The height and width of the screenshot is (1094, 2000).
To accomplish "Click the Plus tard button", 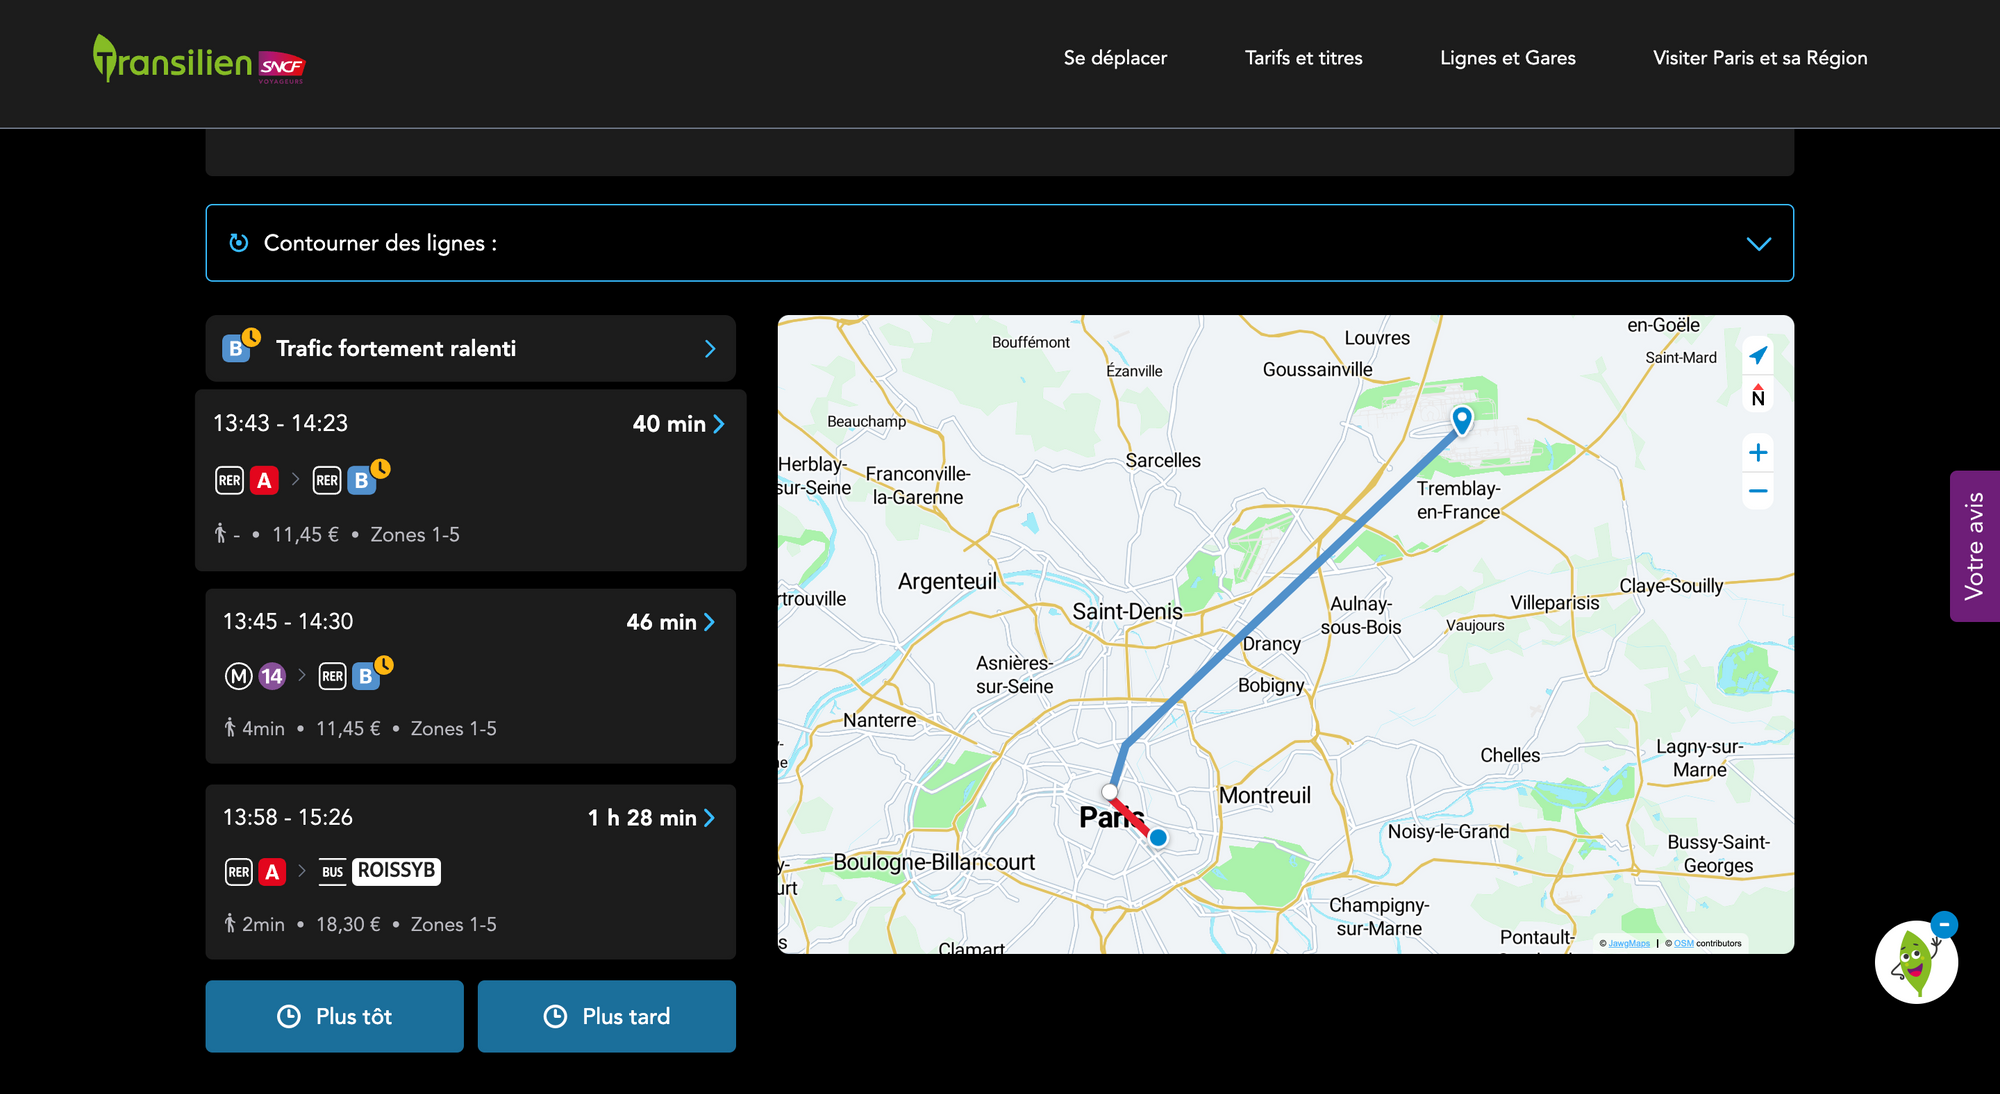I will click(x=606, y=1016).
